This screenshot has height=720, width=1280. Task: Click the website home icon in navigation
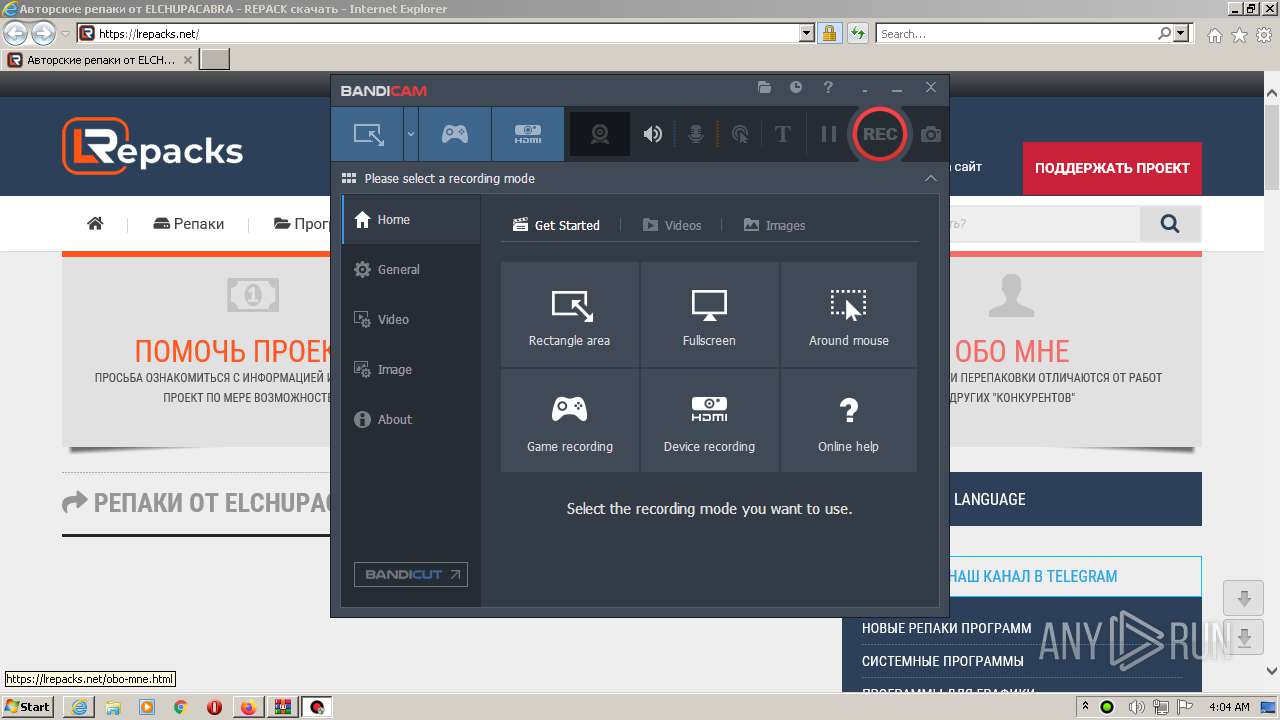pos(95,223)
